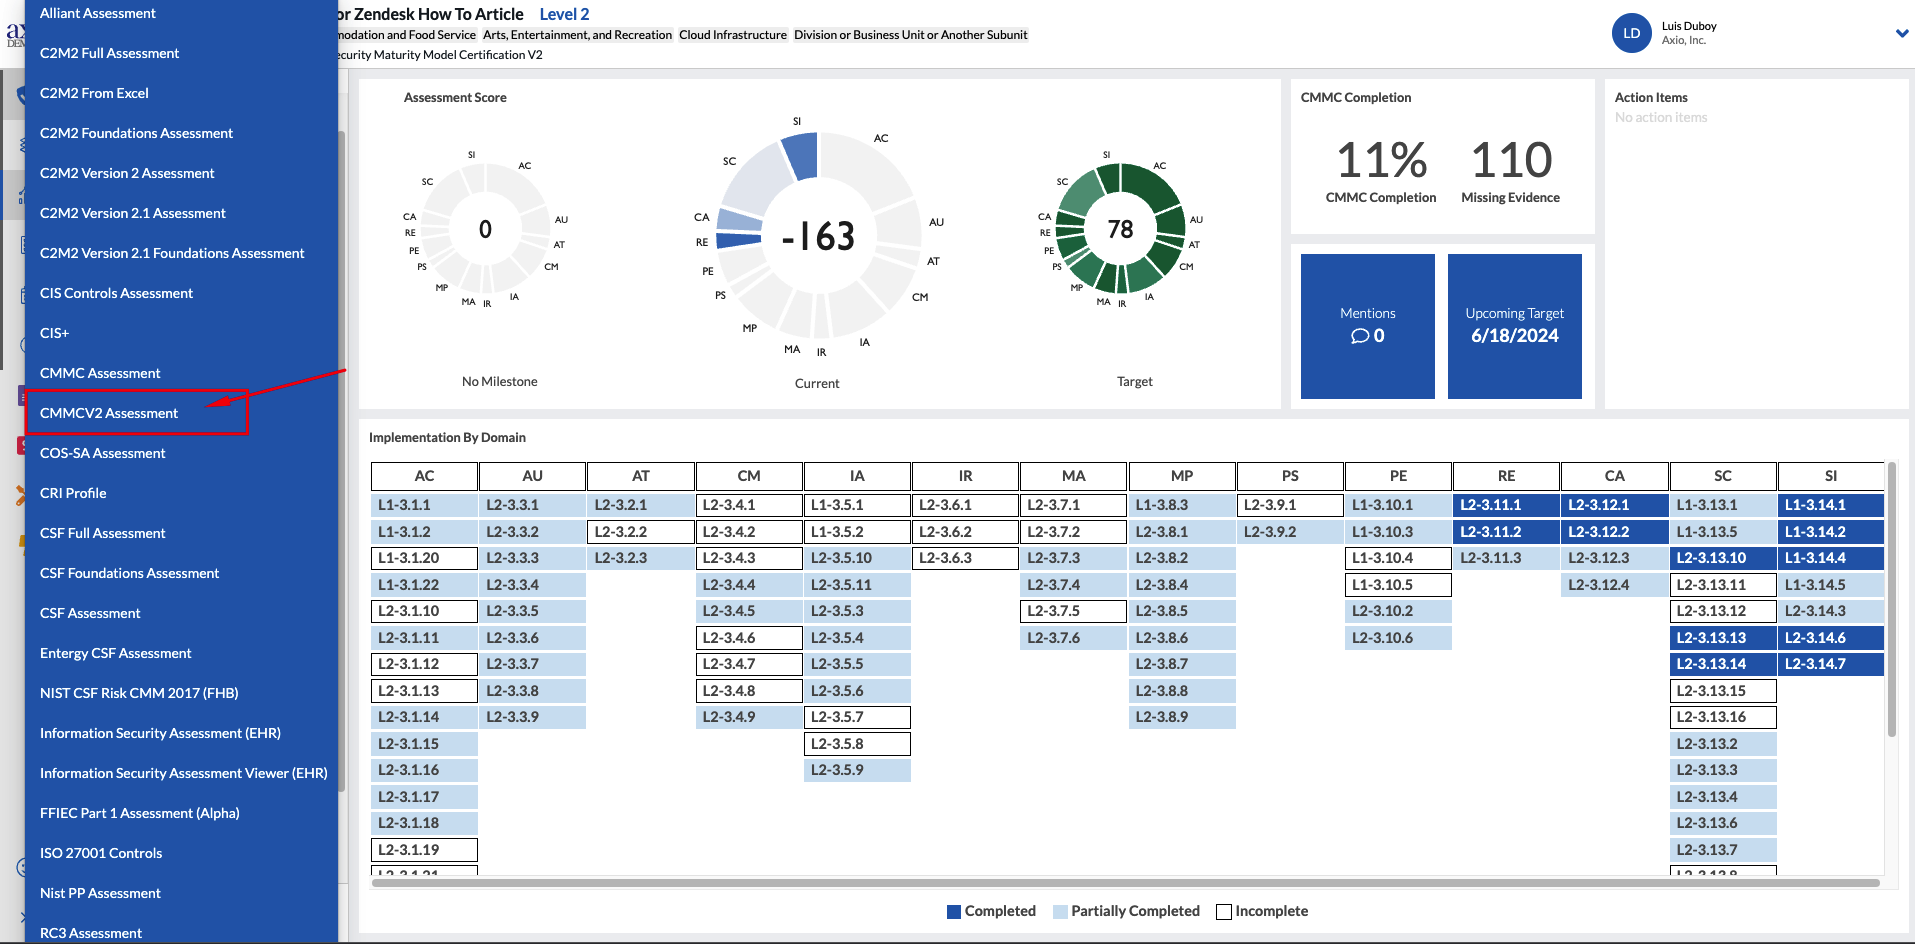The image size is (1915, 944).
Task: Click cell L2-3.13.10 in the SC column
Action: tap(1722, 558)
